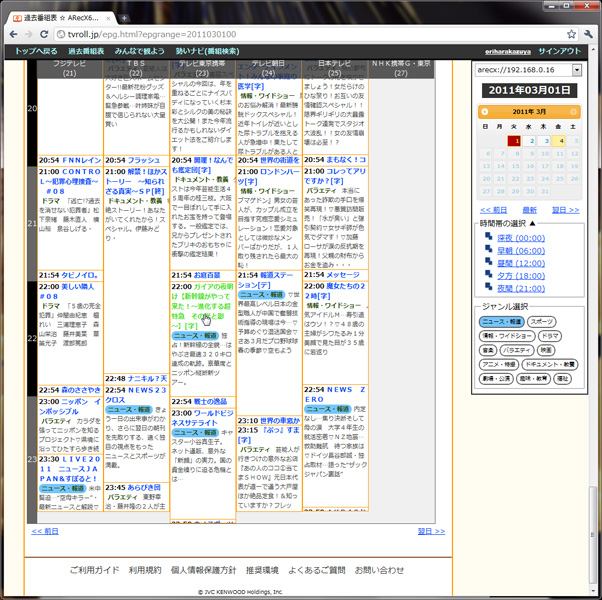Open the browser wrench settings menu
602x600 pixels.
pos(590,33)
